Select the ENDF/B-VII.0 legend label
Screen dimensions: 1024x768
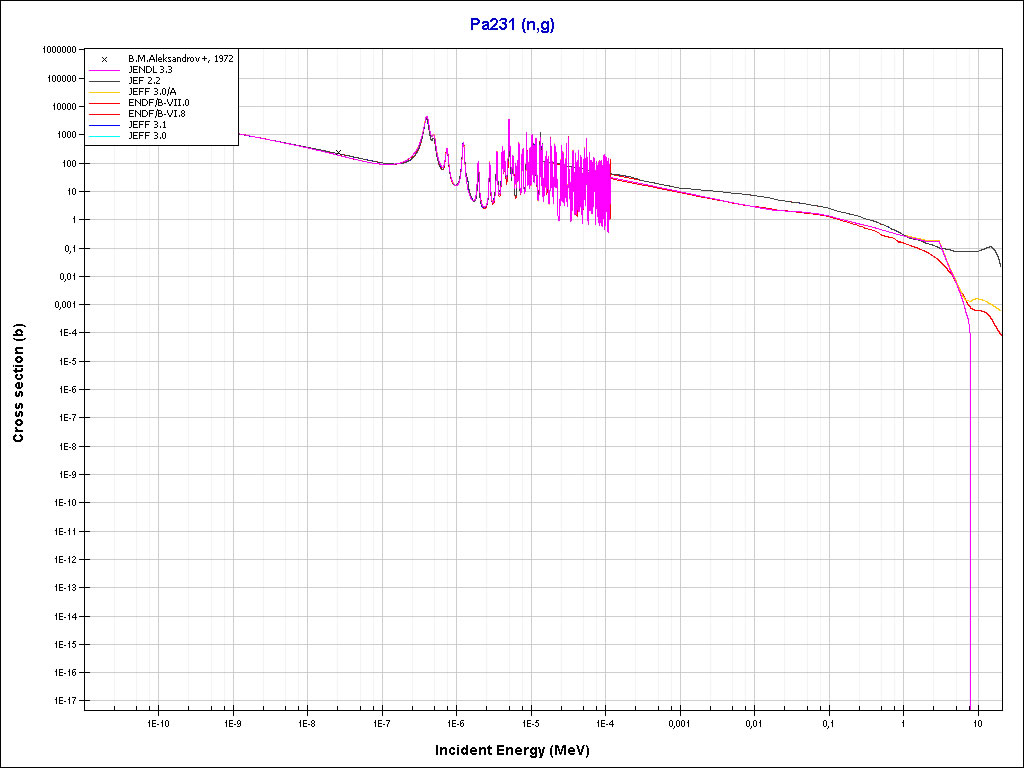click(x=158, y=103)
